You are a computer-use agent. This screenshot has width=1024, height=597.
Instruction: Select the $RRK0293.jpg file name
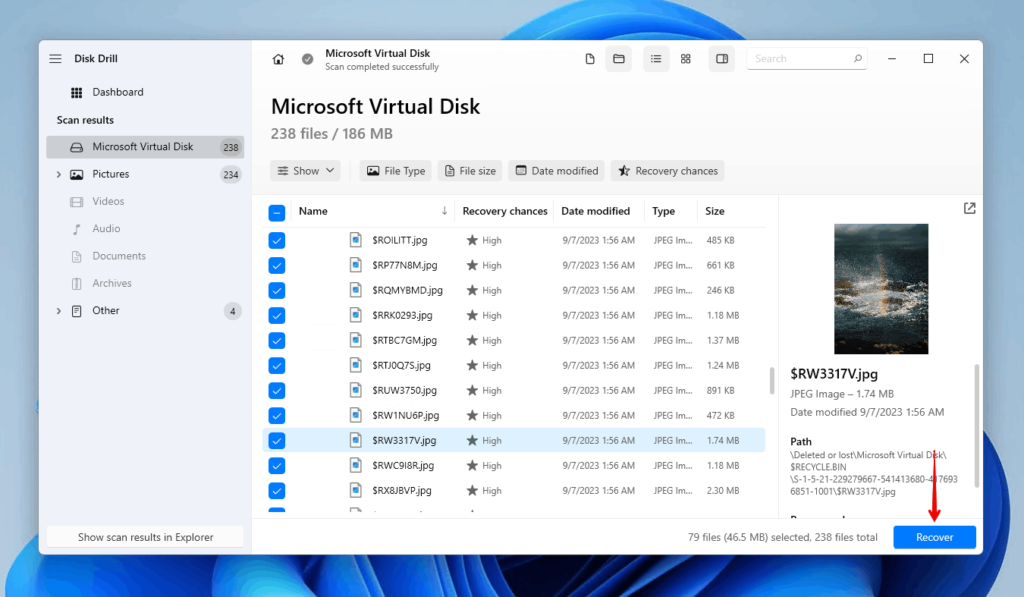pyautogui.click(x=402, y=315)
